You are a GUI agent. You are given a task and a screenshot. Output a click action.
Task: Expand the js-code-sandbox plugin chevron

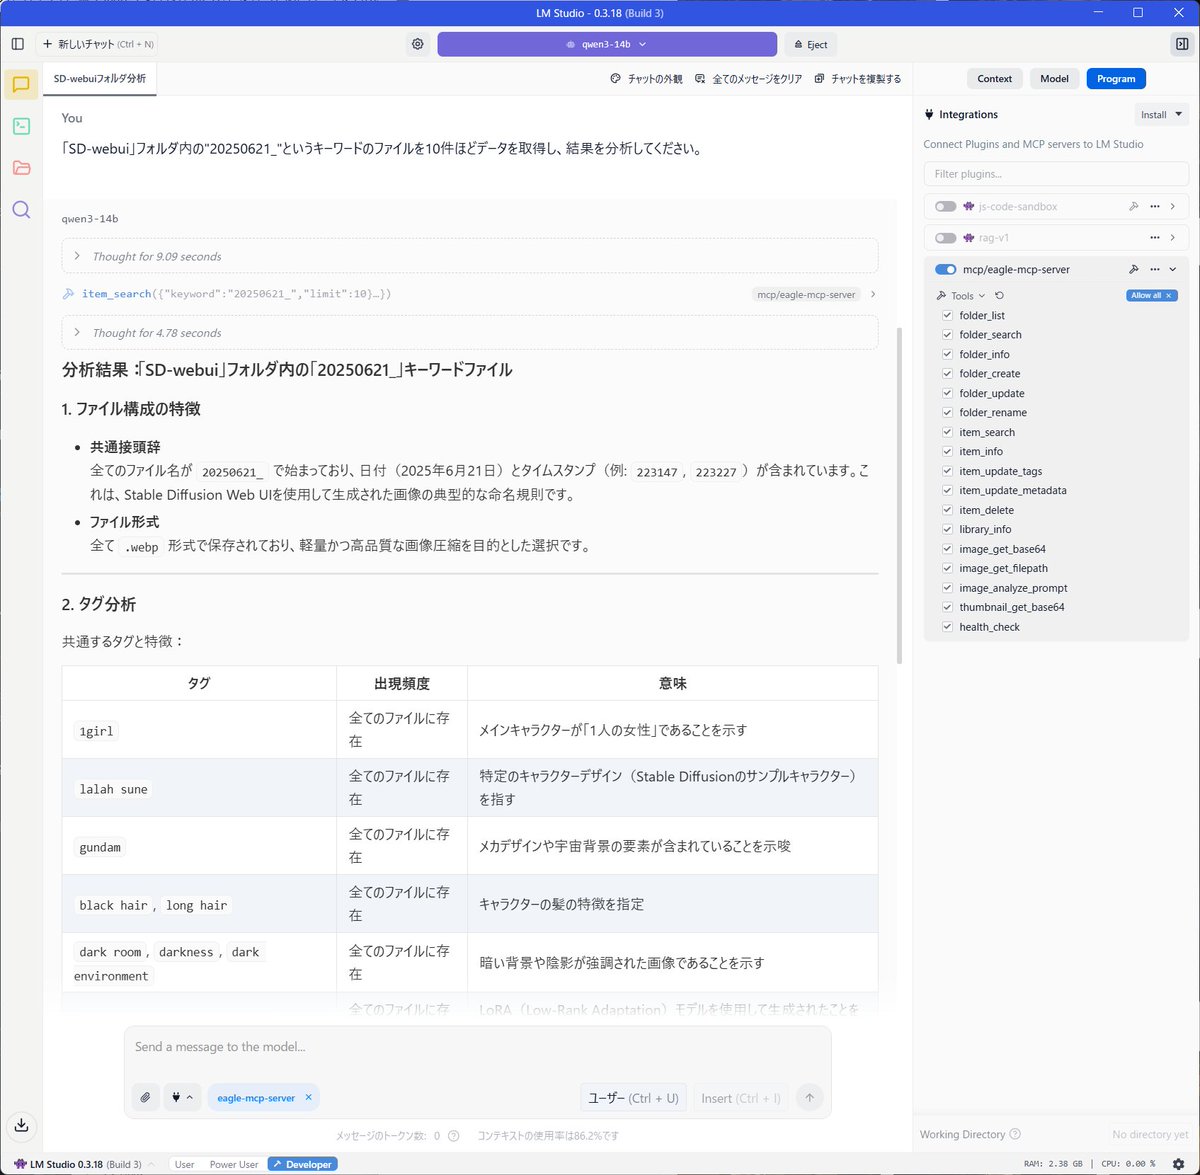click(x=1173, y=206)
